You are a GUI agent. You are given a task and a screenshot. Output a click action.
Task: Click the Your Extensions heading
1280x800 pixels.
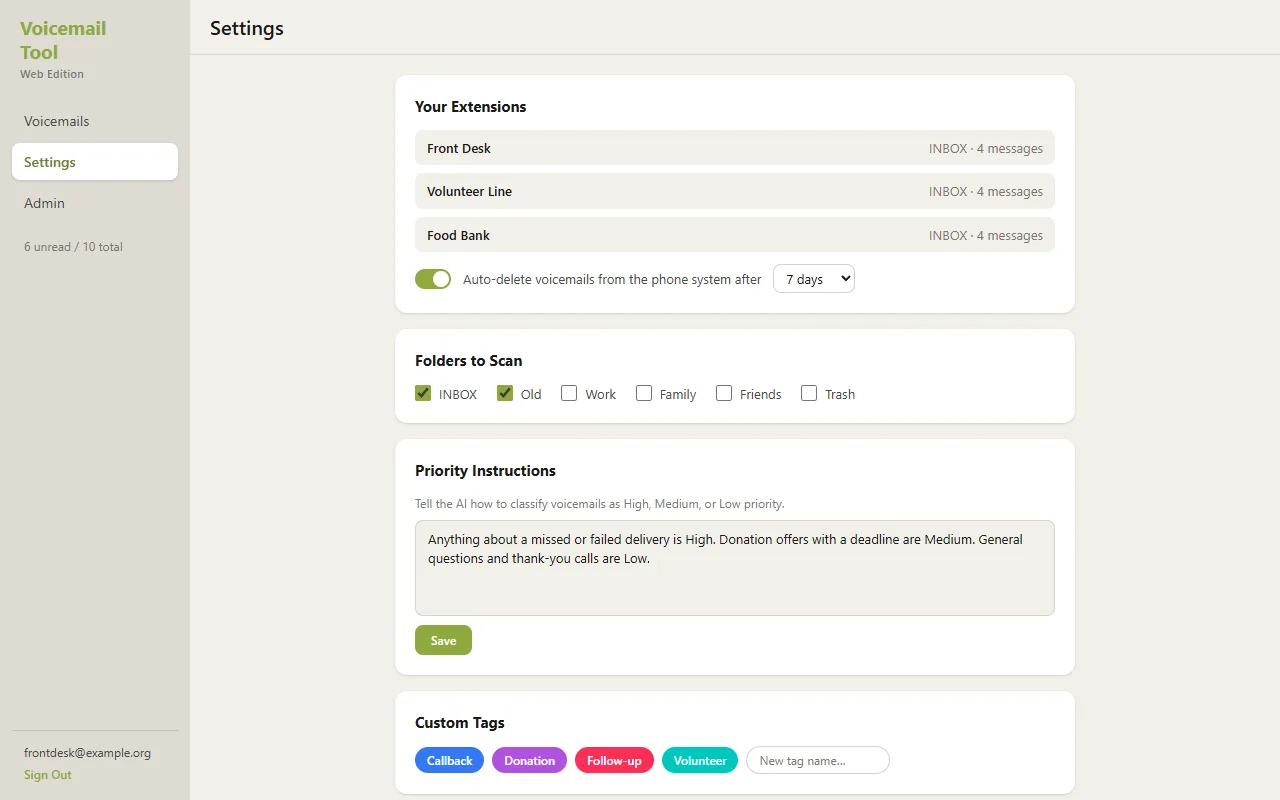(x=470, y=107)
